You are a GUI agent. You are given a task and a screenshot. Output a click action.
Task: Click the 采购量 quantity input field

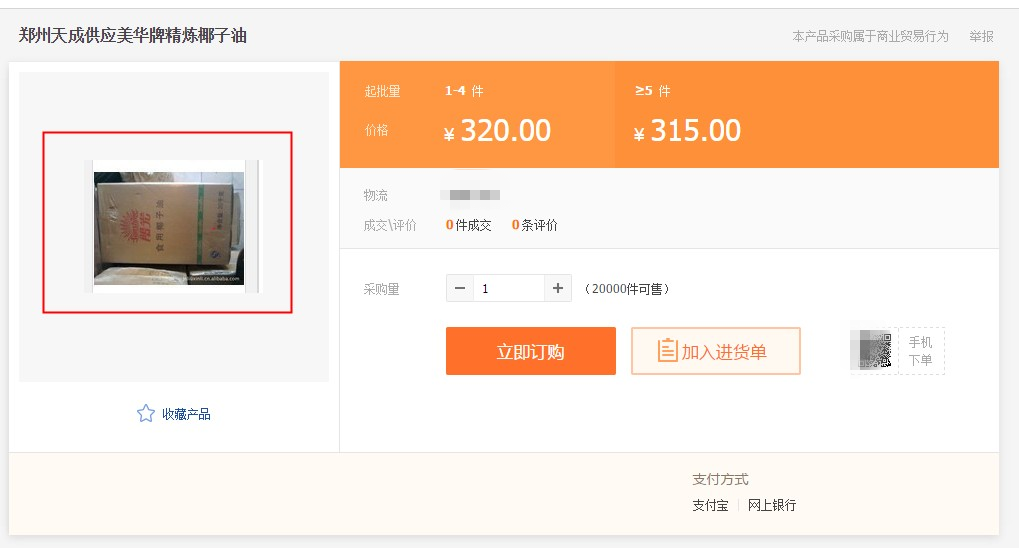click(x=508, y=288)
